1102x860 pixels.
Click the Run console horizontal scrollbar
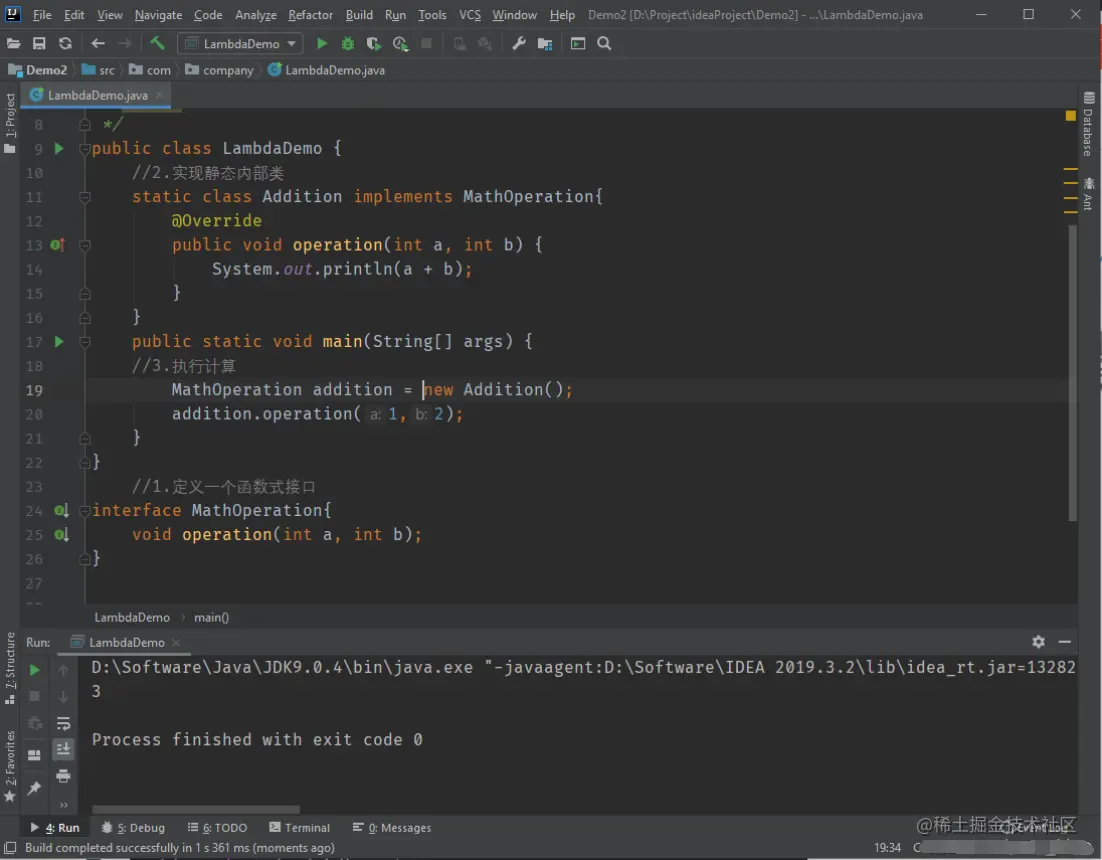click(x=196, y=809)
